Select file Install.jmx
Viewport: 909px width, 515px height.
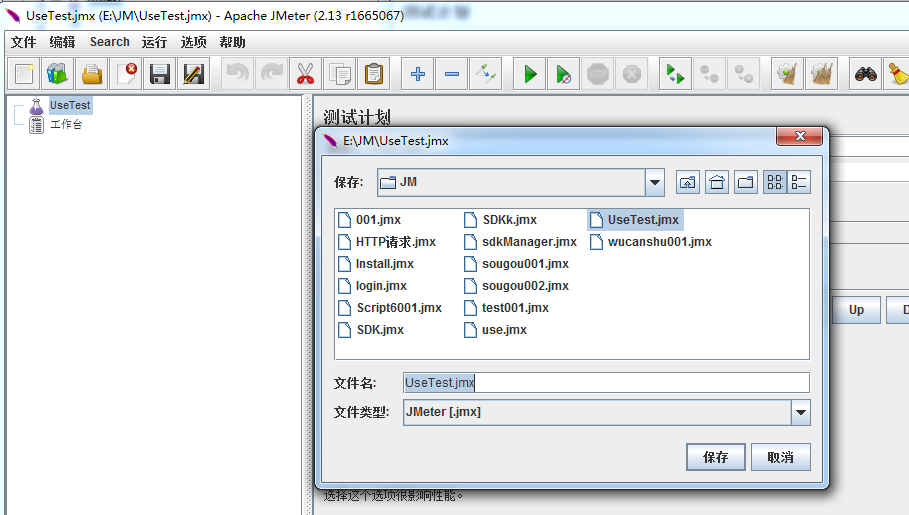376,264
